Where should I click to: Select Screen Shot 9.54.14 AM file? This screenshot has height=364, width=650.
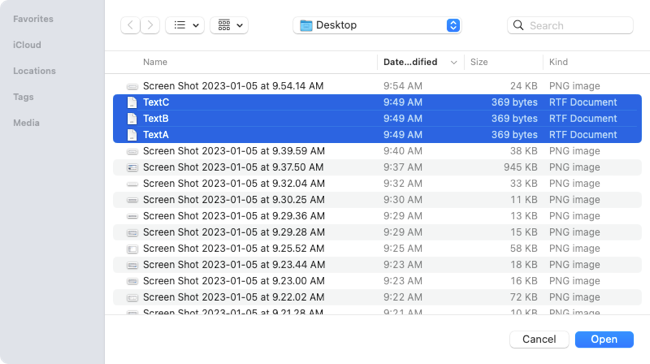point(377,86)
